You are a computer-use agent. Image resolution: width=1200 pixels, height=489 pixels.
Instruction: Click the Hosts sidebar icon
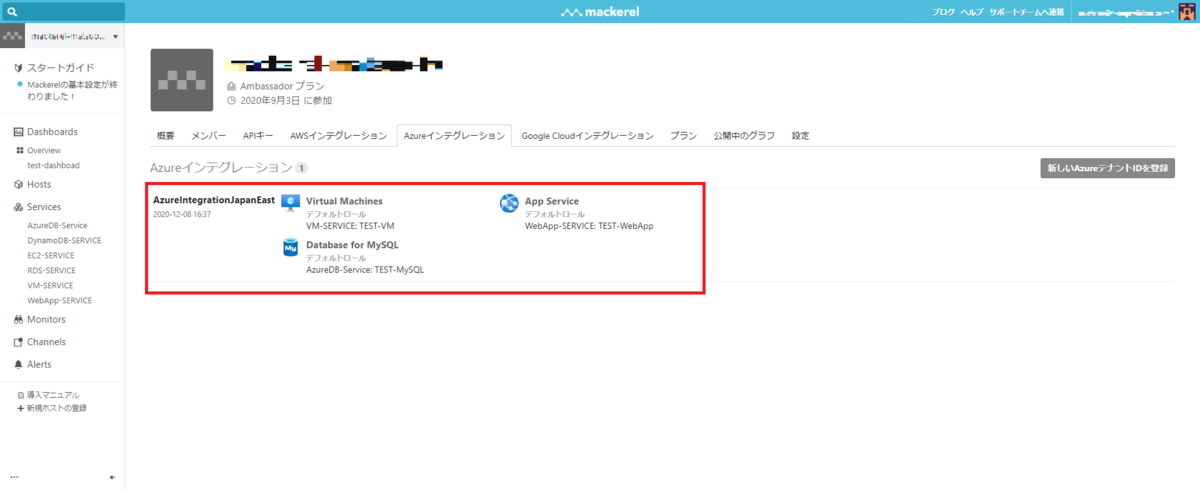click(x=18, y=184)
